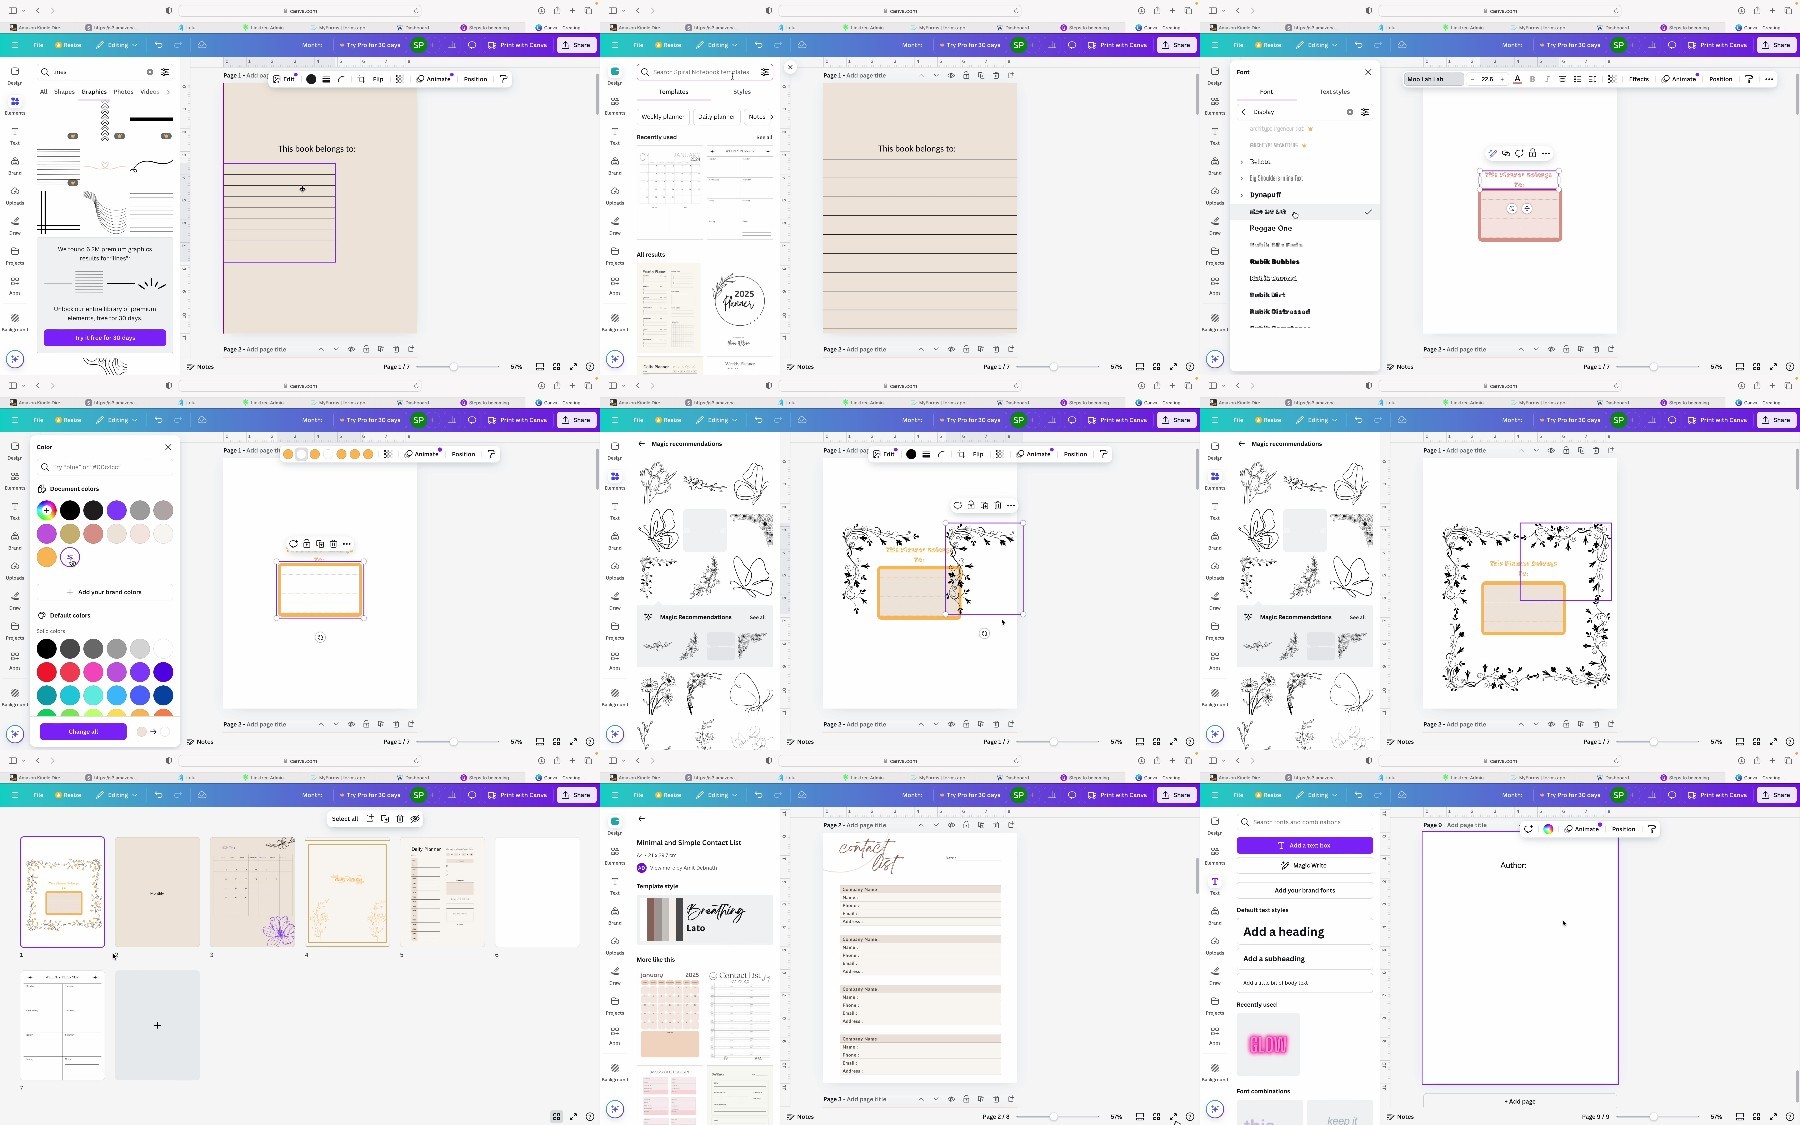Click See all beside Recently used
This screenshot has width=1800, height=1125.
[764, 137]
